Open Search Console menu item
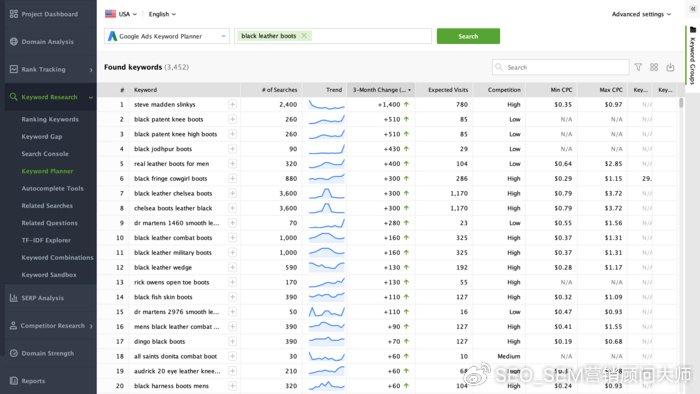This screenshot has width=700, height=394. click(x=45, y=153)
